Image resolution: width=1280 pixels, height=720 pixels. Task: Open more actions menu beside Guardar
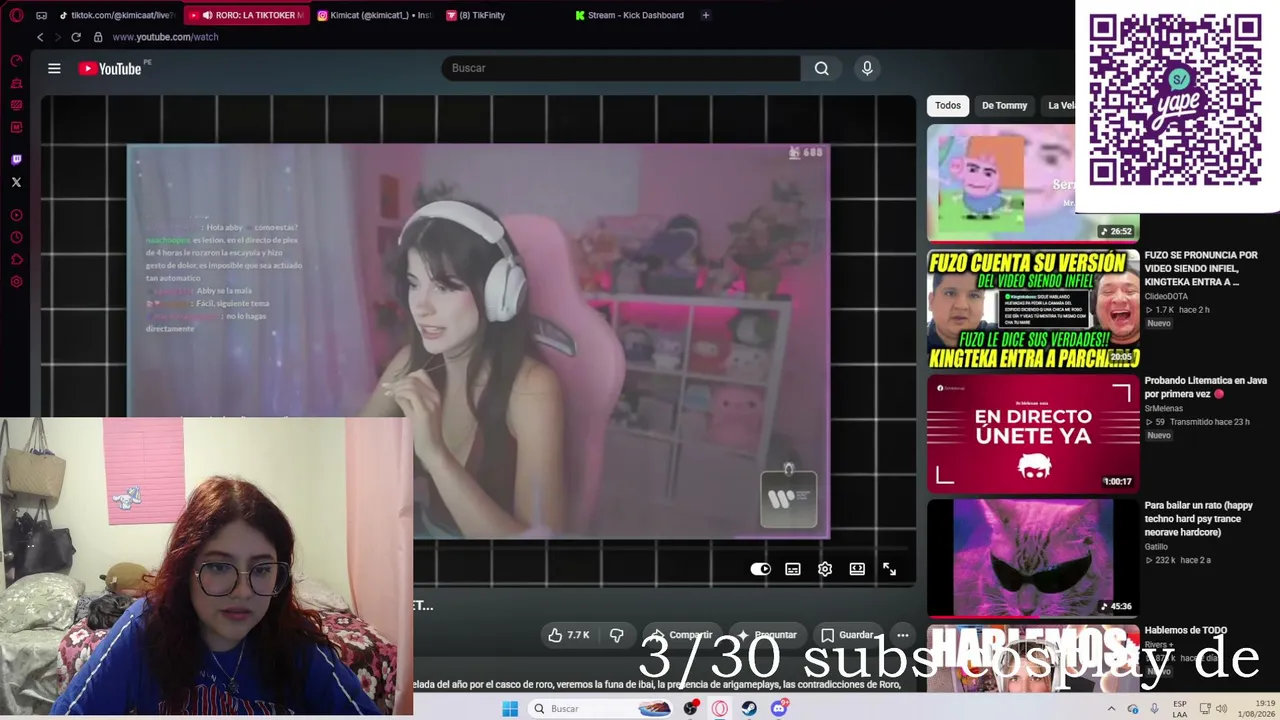[902, 635]
